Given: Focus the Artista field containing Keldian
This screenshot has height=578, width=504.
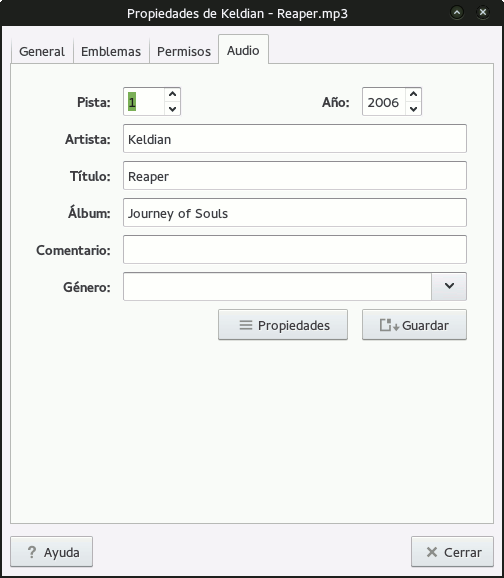Looking at the screenshot, I should coord(295,139).
